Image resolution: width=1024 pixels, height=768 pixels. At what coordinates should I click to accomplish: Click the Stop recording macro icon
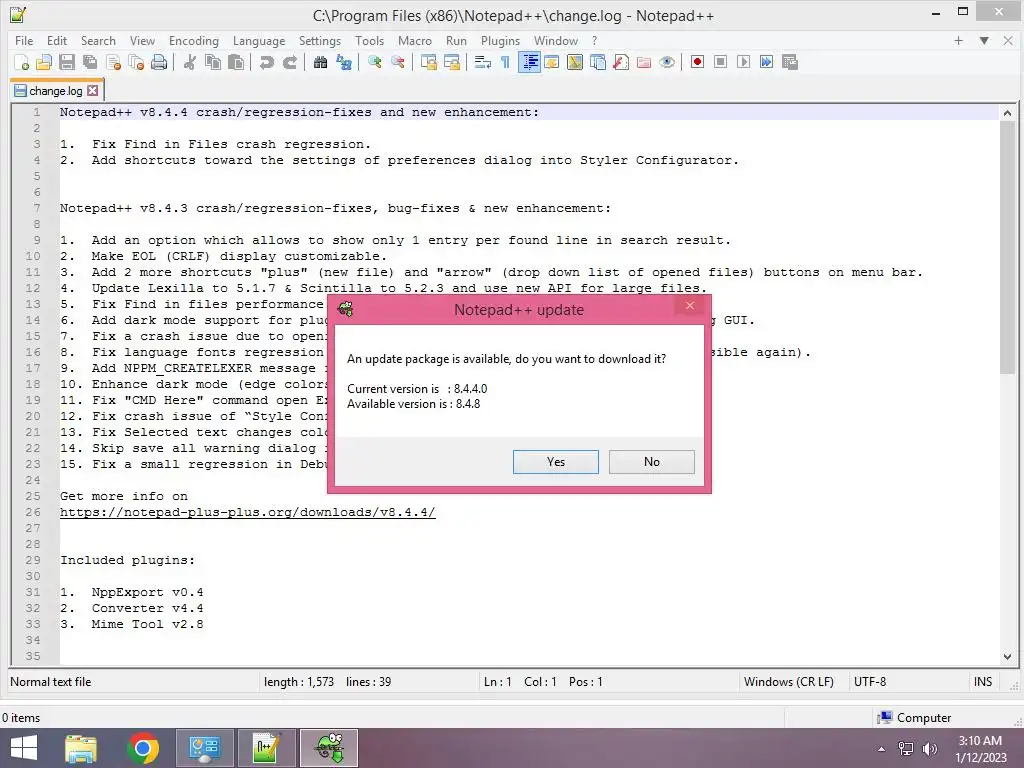(x=720, y=62)
